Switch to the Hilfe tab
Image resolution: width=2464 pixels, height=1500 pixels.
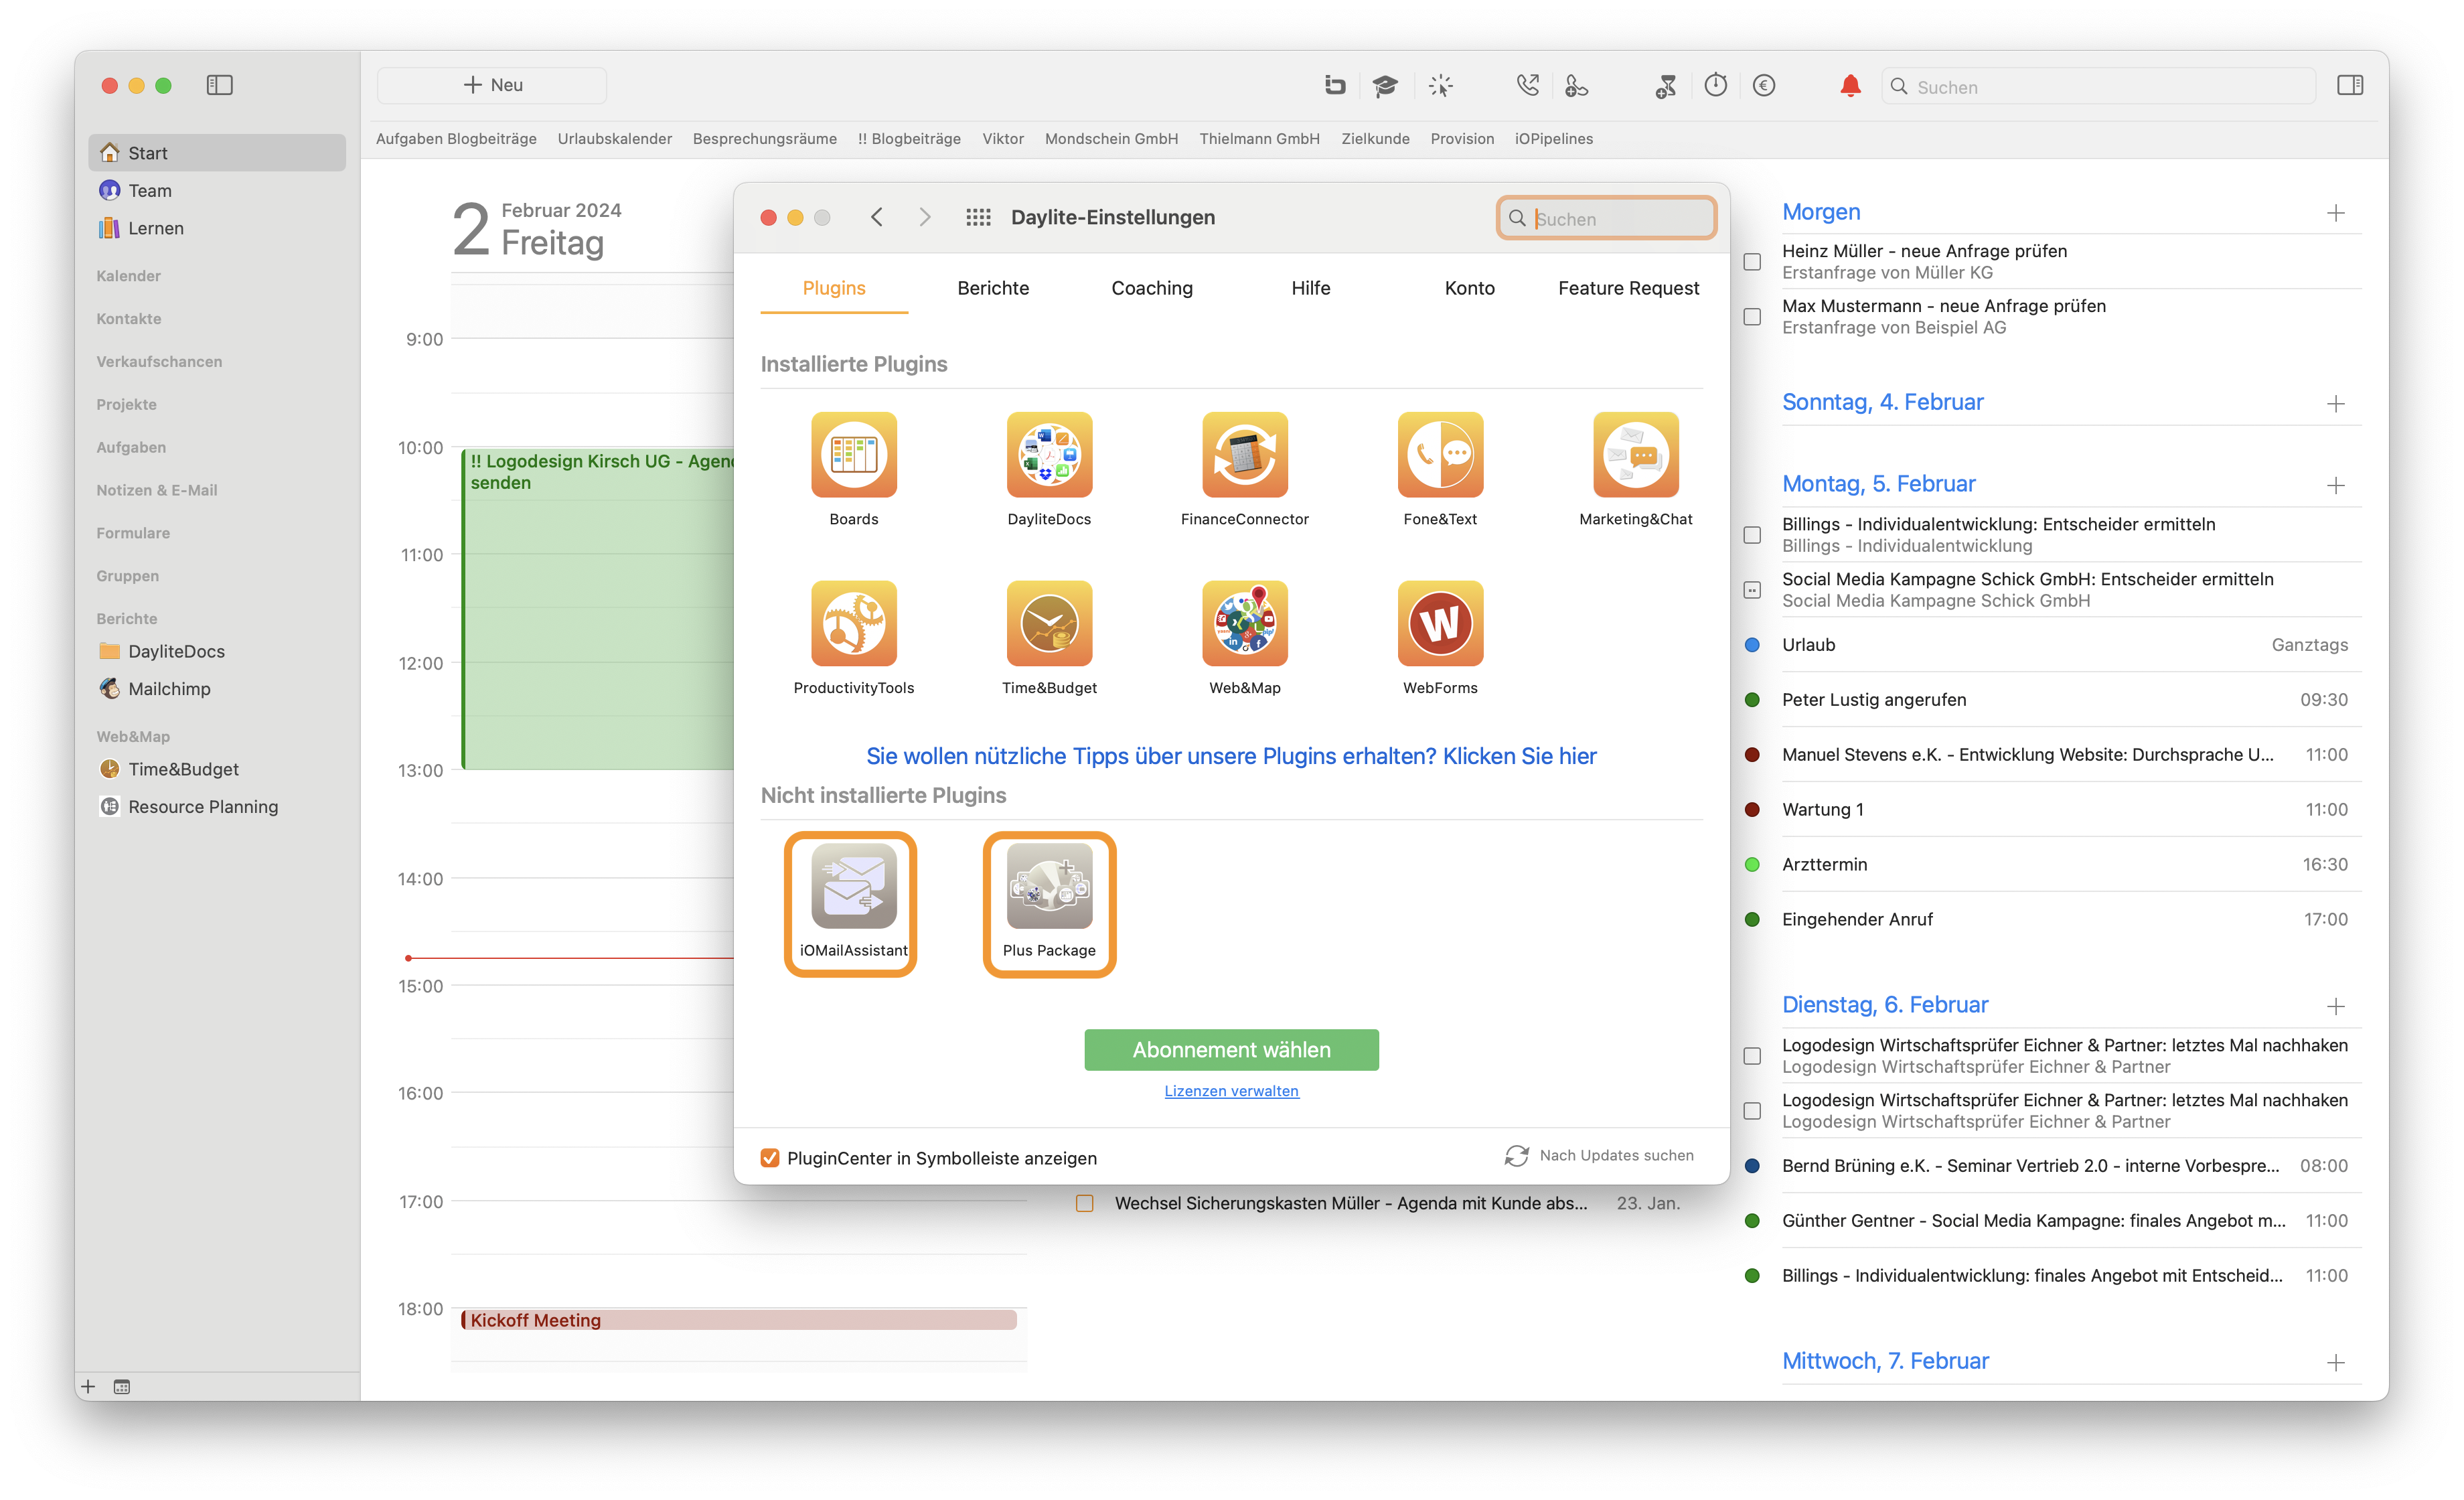click(1311, 288)
